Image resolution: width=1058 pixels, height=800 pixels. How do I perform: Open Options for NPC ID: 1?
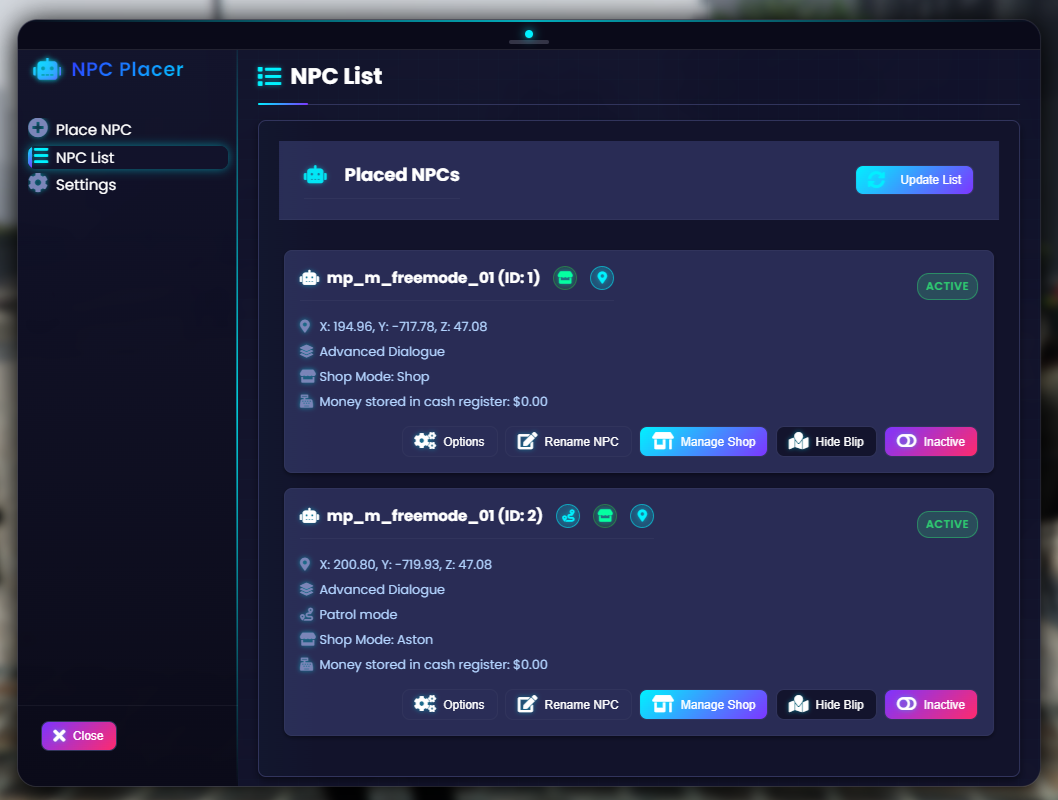(x=449, y=442)
